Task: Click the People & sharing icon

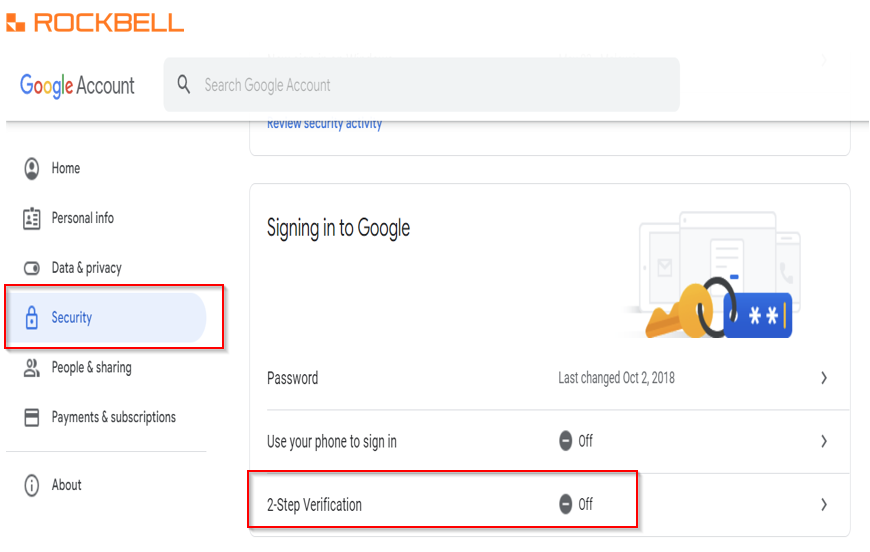Action: [x=32, y=368]
